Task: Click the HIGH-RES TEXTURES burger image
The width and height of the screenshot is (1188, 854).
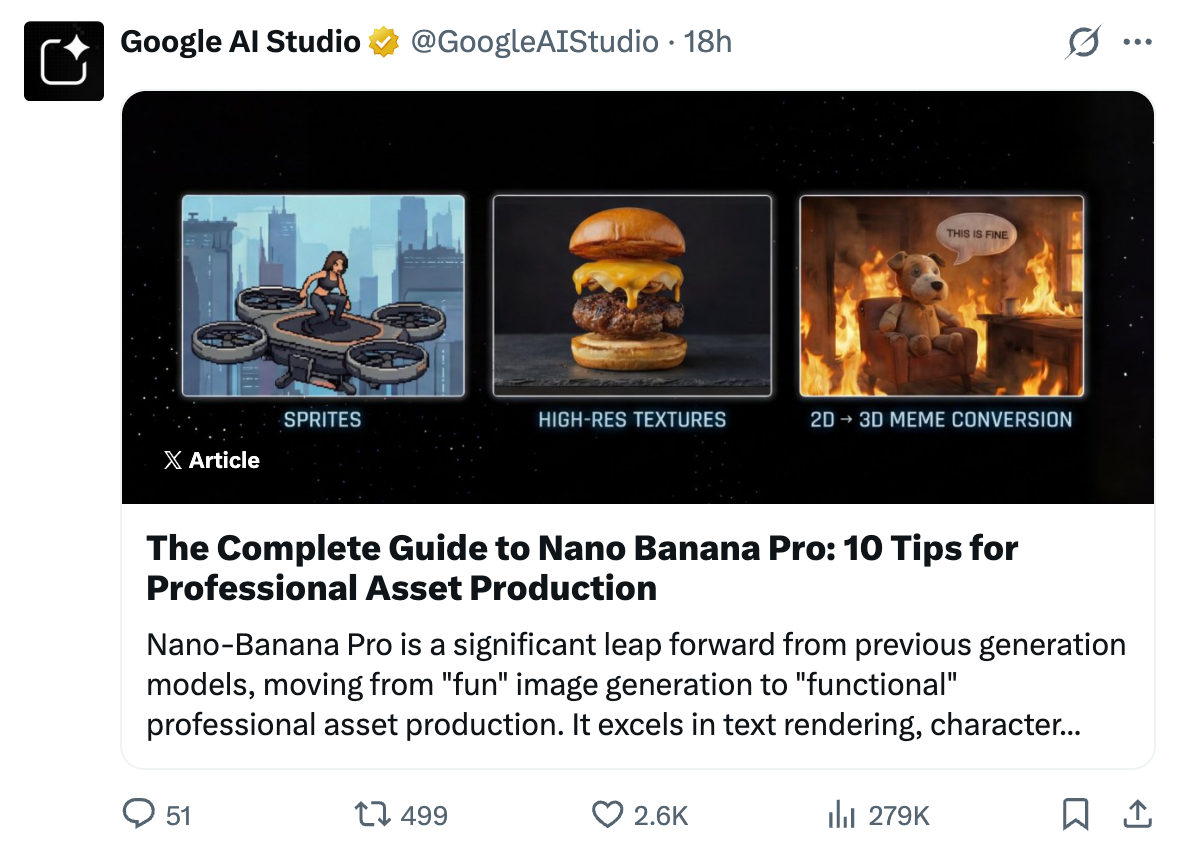Action: click(x=631, y=293)
